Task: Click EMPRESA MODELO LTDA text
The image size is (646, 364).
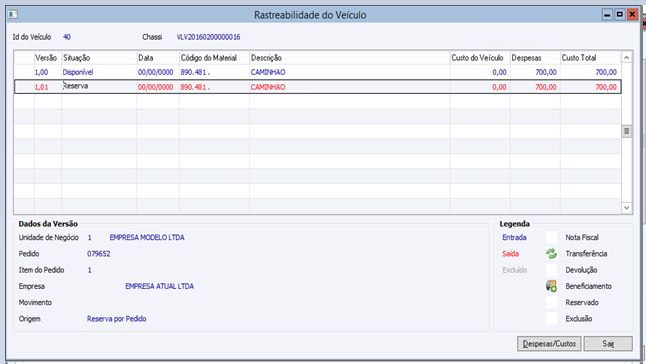Action: (147, 237)
